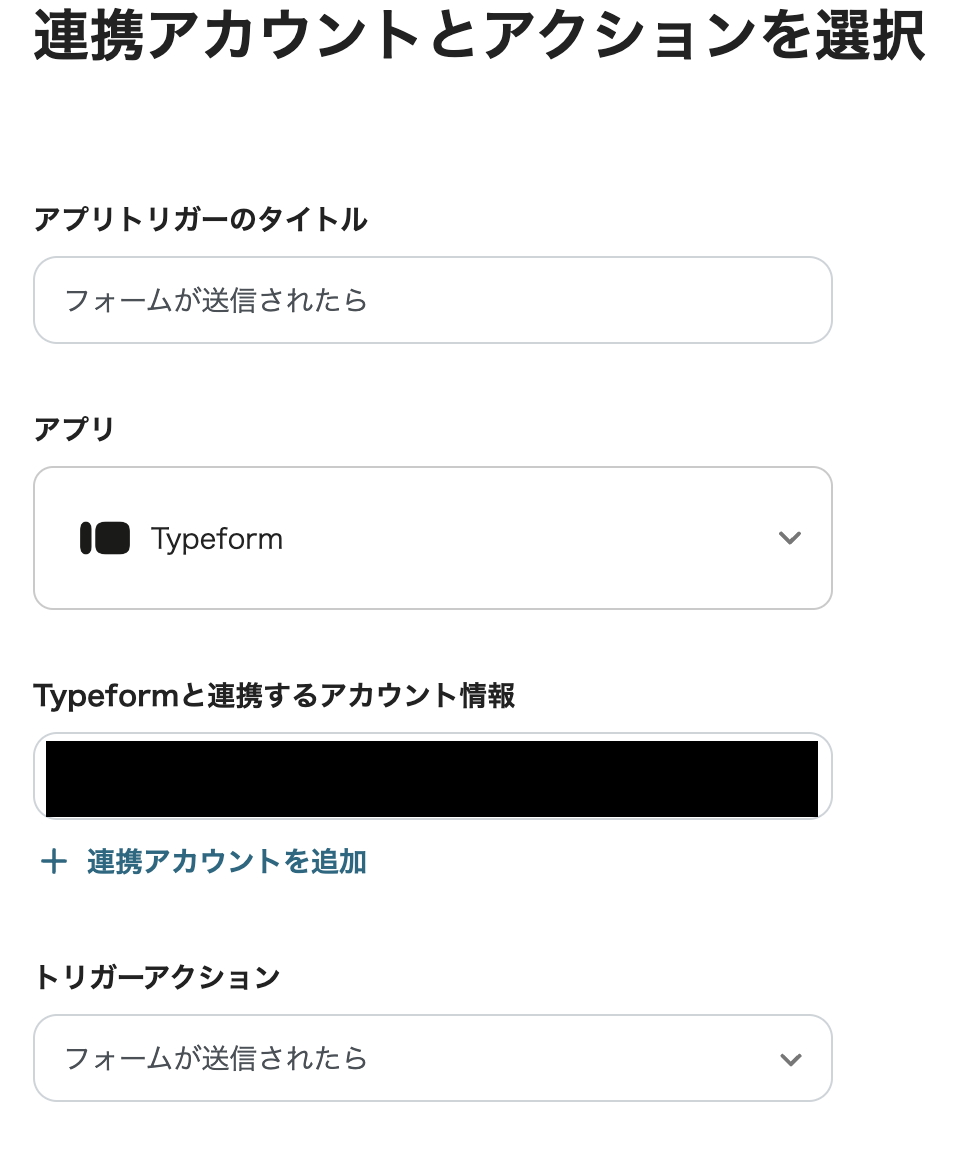This screenshot has height=1160, width=960.
Task: Click the Typeform app logo icon
Action: click(104, 538)
